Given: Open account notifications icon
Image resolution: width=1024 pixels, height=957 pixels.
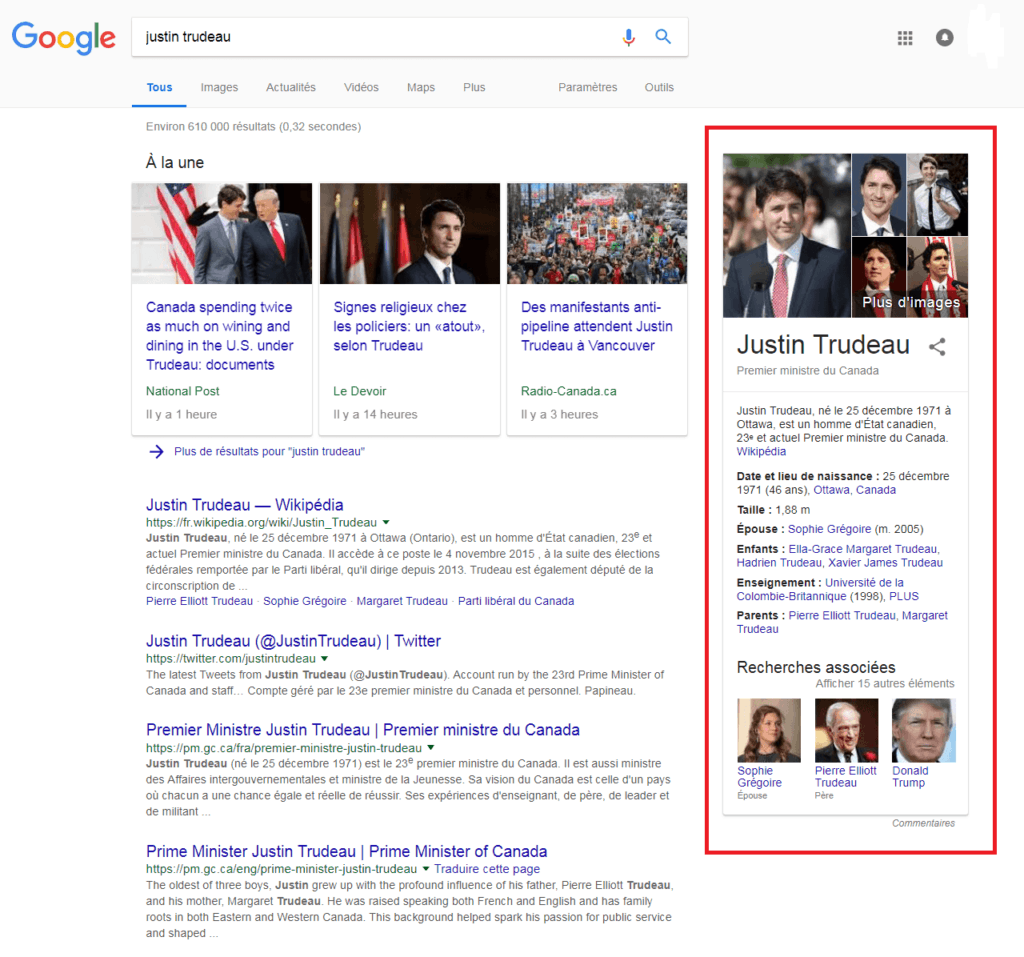Looking at the screenshot, I should [944, 38].
